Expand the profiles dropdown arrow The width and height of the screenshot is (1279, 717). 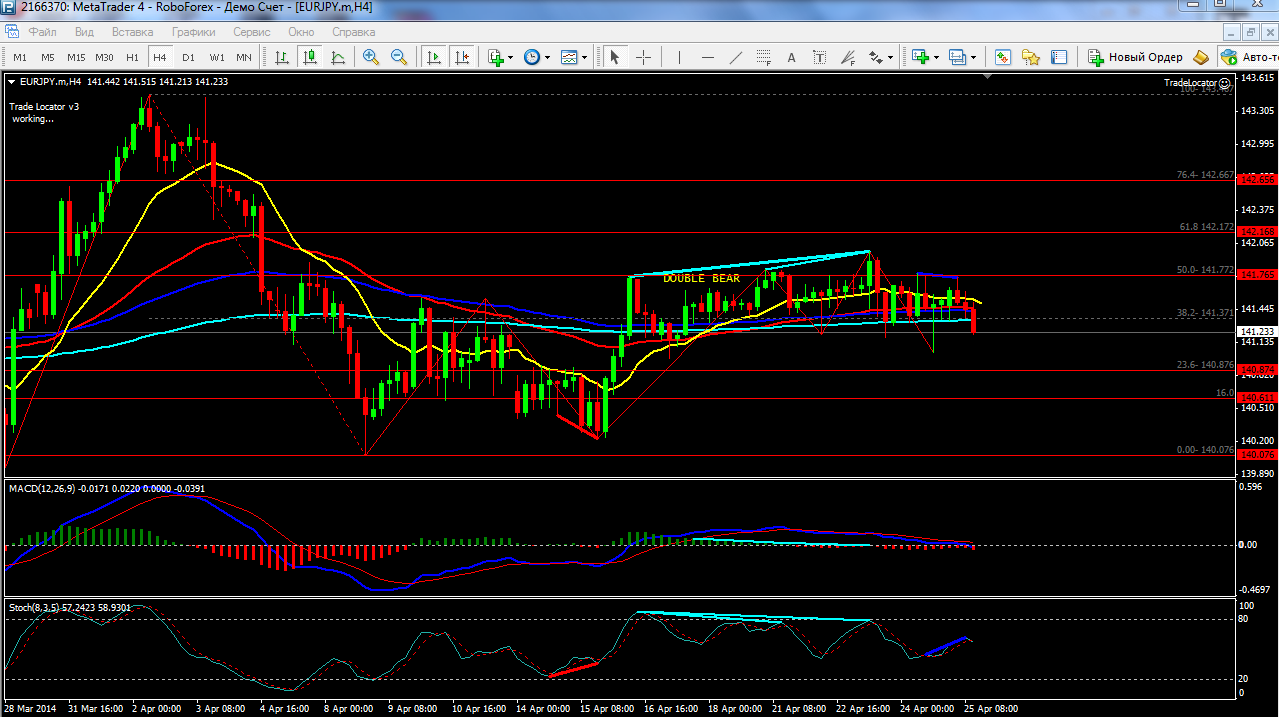973,57
